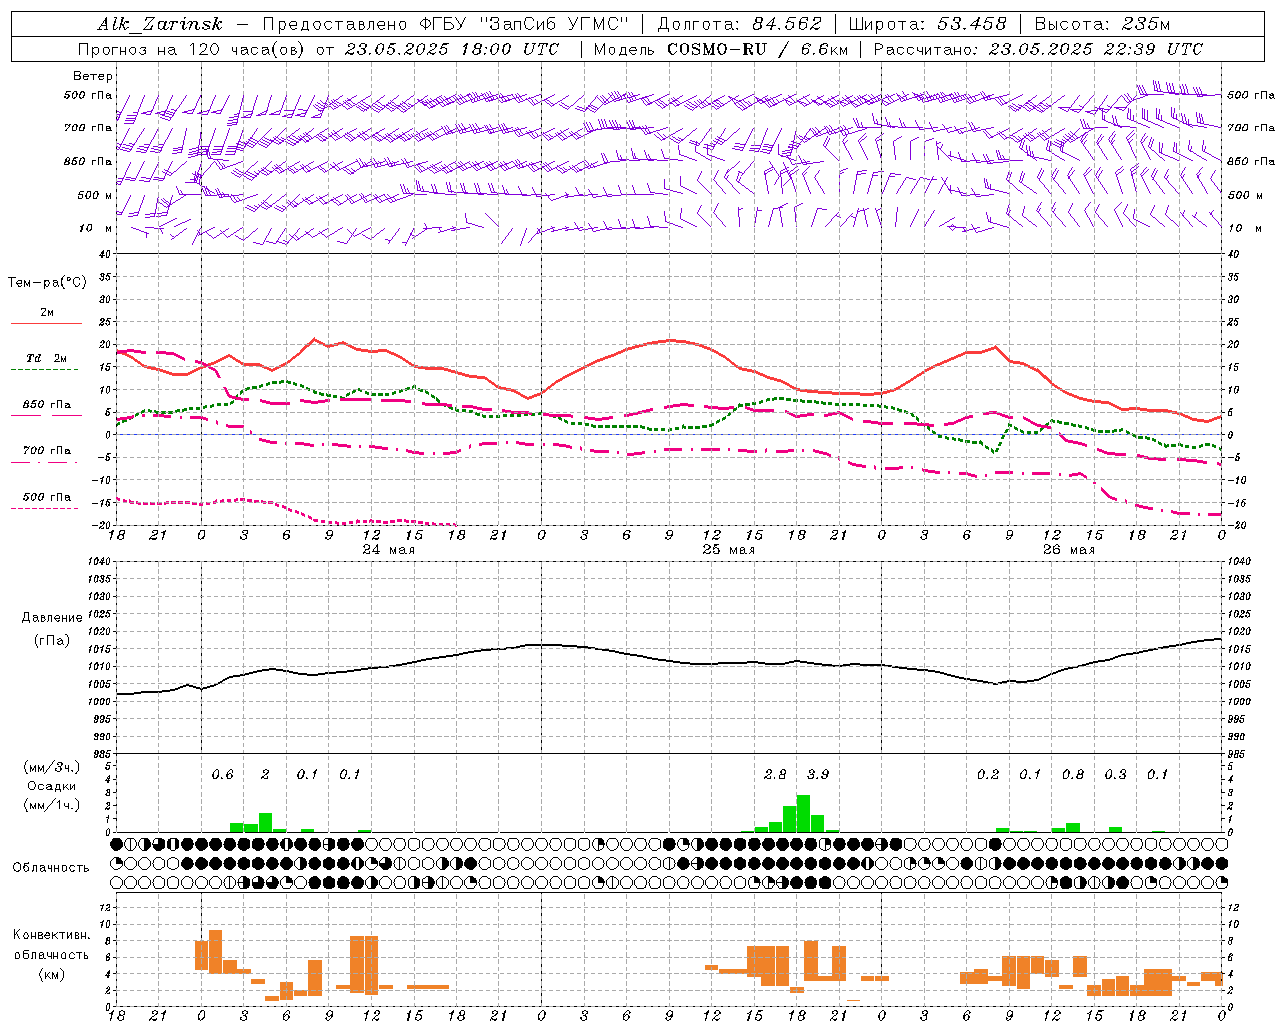
Task: Select the 700 гПа temperature legend entry
Action: pos(47,450)
